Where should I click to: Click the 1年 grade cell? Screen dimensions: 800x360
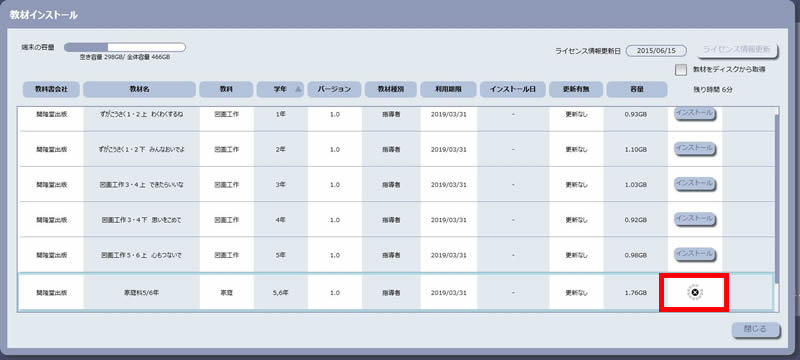[281, 114]
